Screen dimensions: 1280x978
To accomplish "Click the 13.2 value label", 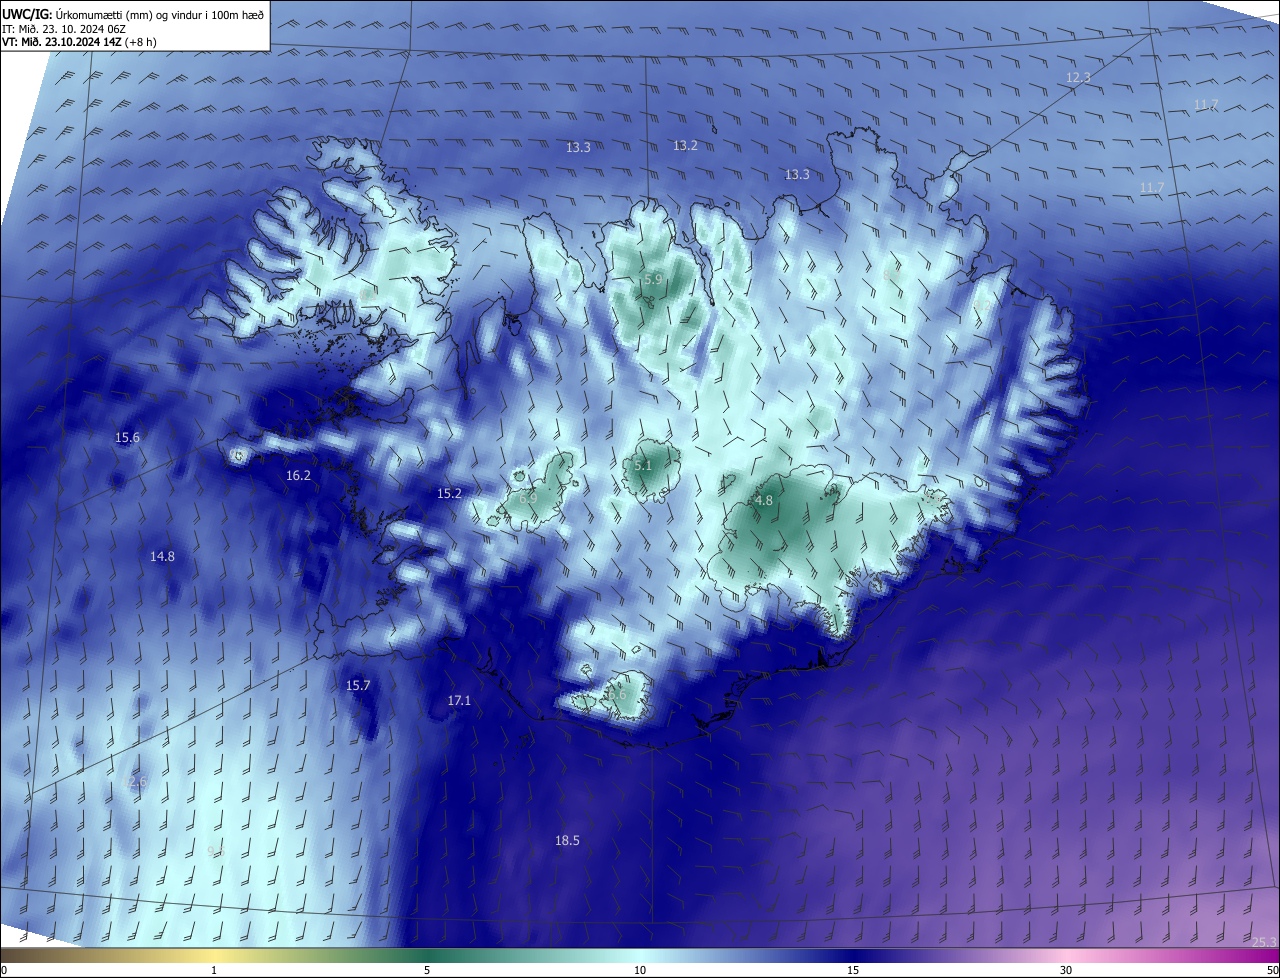I will coord(685,145).
